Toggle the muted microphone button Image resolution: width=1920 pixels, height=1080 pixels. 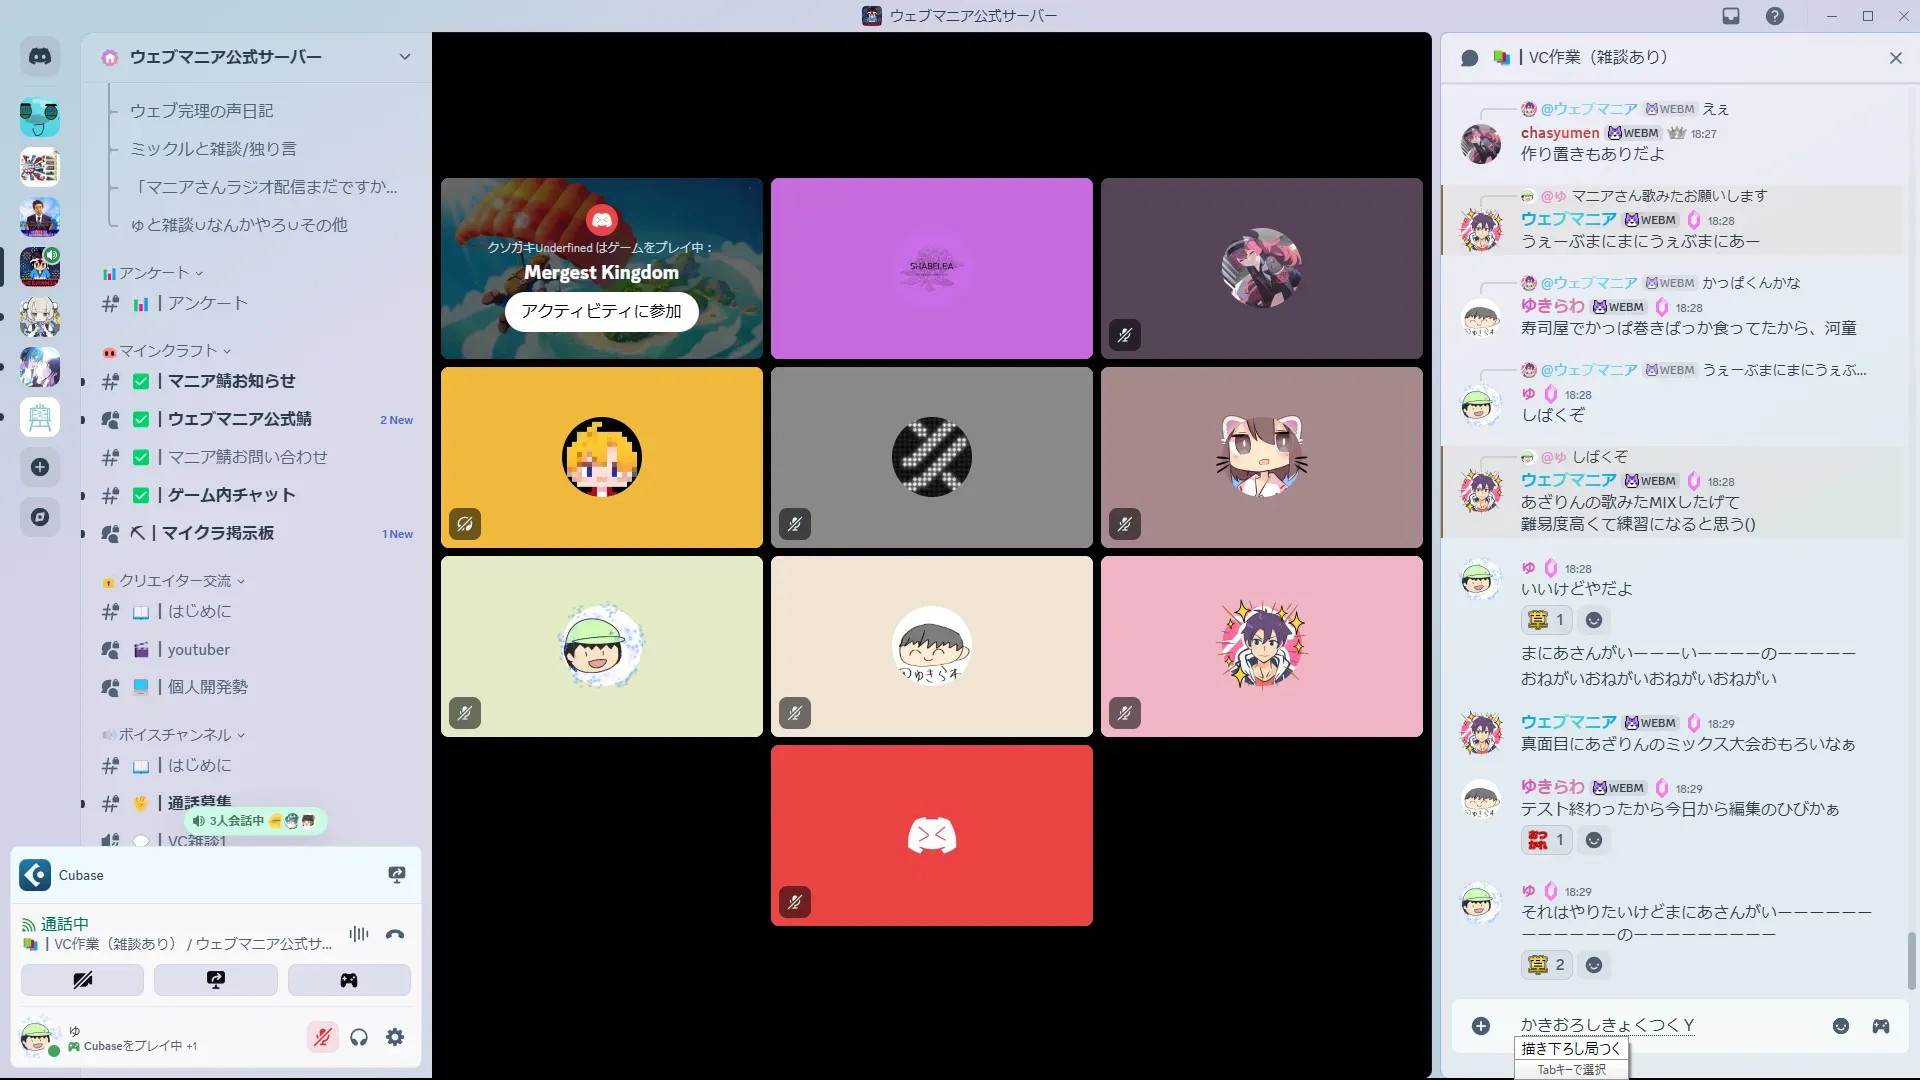click(322, 1037)
